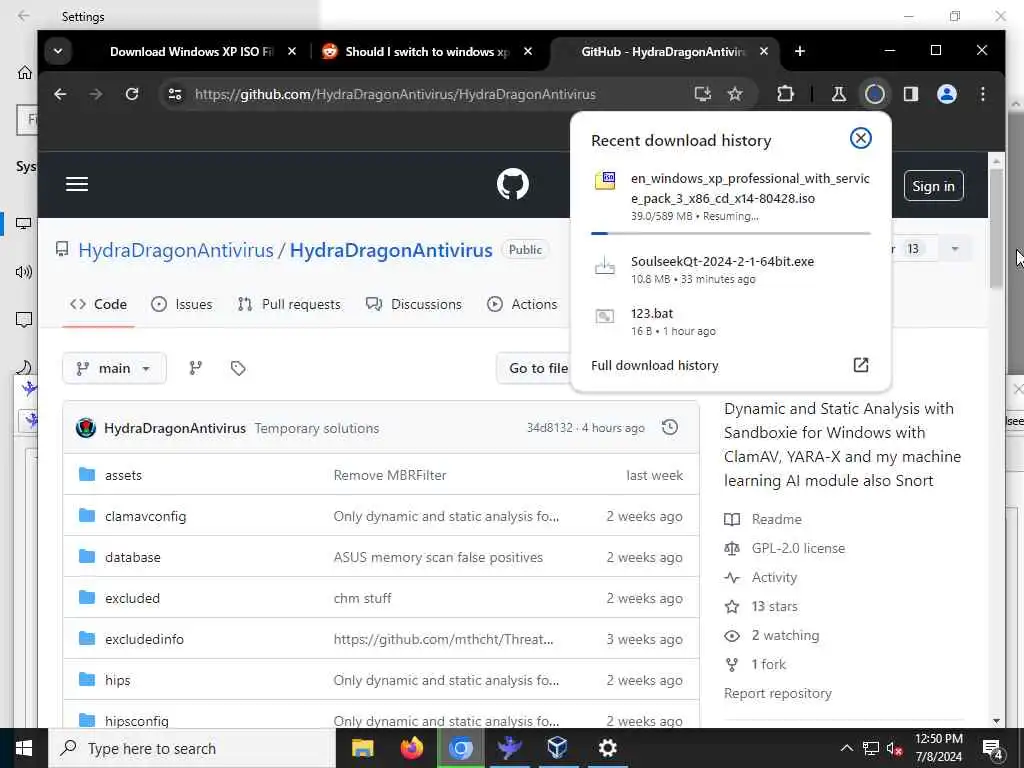The width and height of the screenshot is (1024, 768).
Task: Open the HydraDragonAntivirus owner link
Action: pyautogui.click(x=176, y=250)
